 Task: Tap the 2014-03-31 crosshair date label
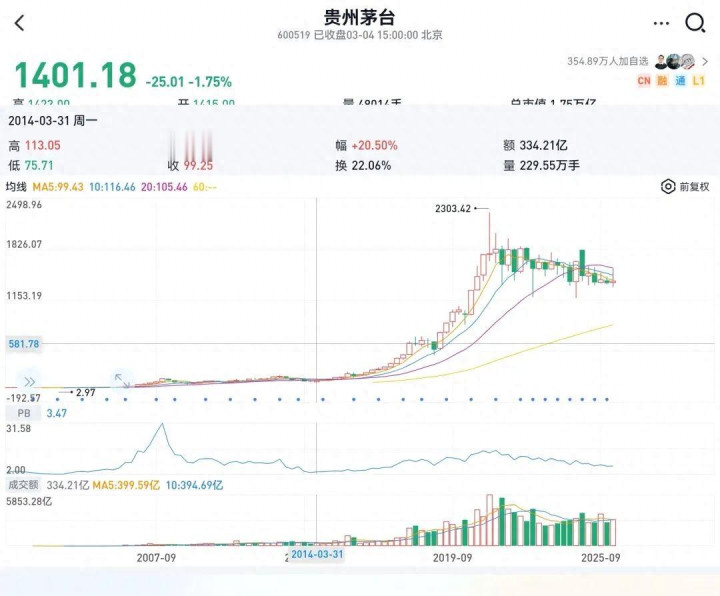click(317, 554)
